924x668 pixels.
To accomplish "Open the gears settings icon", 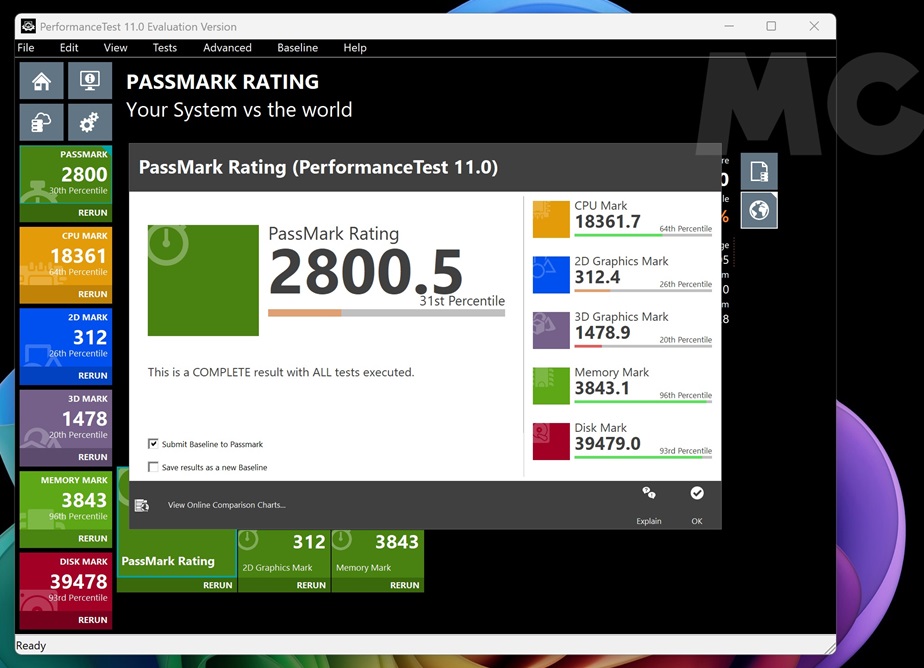I will tap(89, 122).
